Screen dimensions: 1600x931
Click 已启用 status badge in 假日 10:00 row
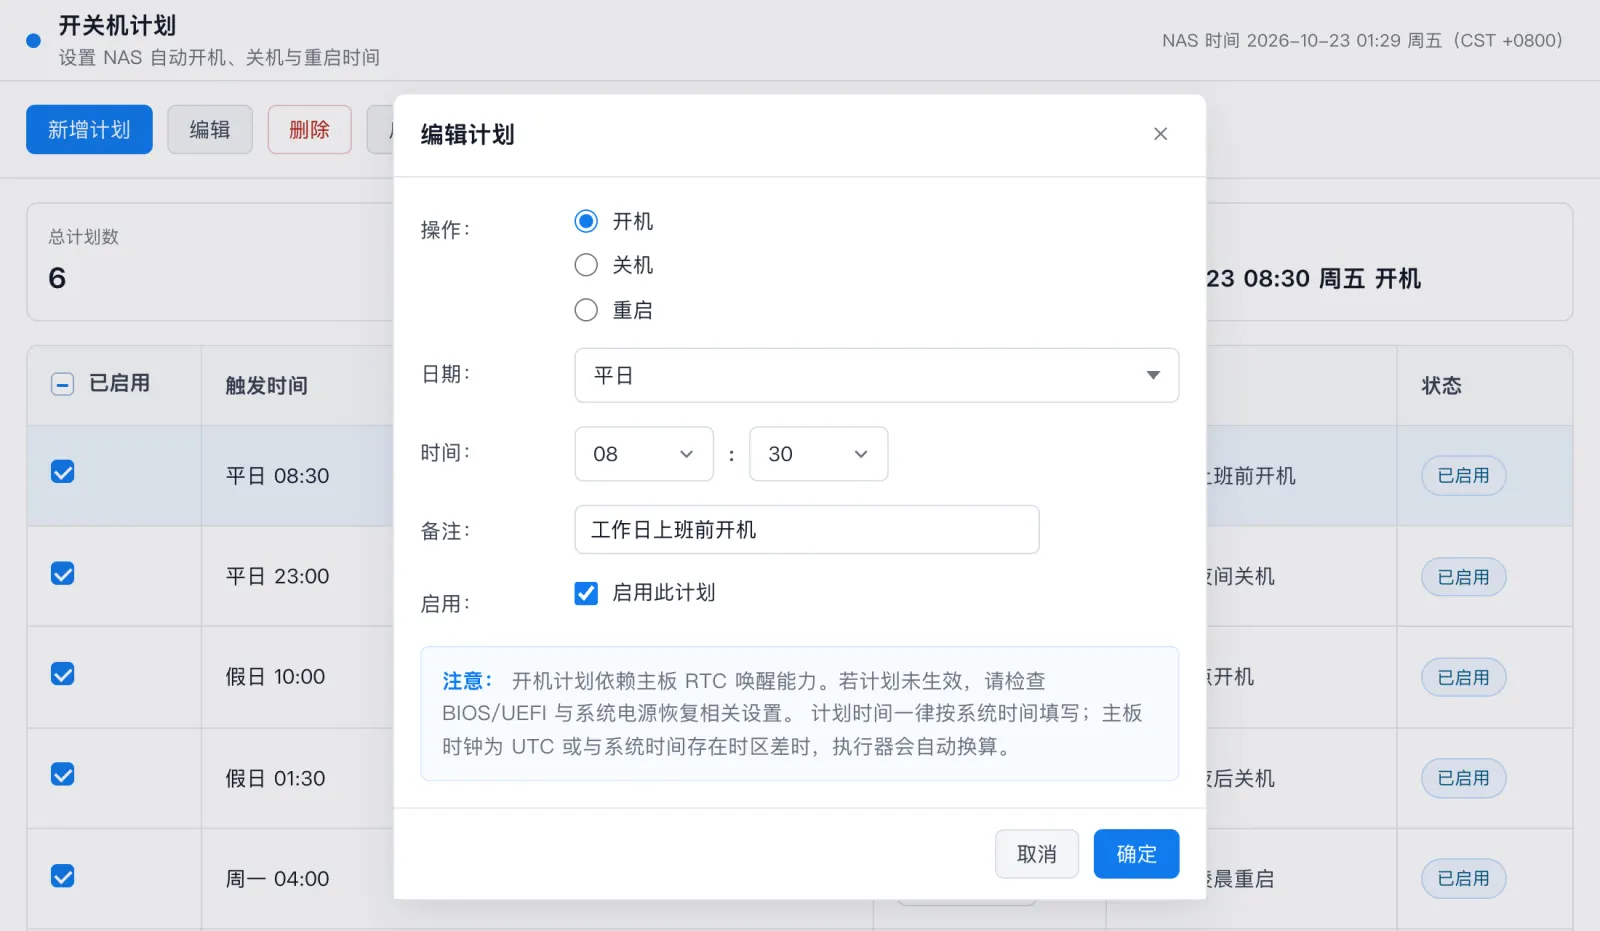coord(1463,678)
